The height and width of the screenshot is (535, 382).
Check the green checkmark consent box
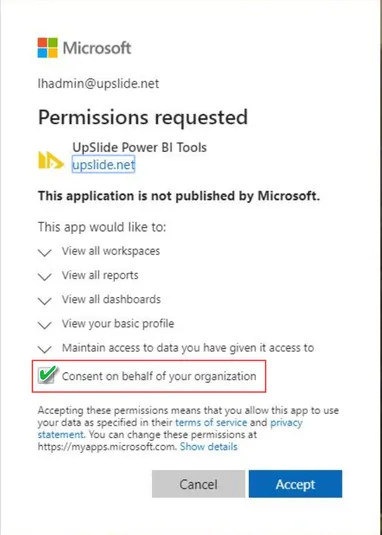tap(47, 375)
